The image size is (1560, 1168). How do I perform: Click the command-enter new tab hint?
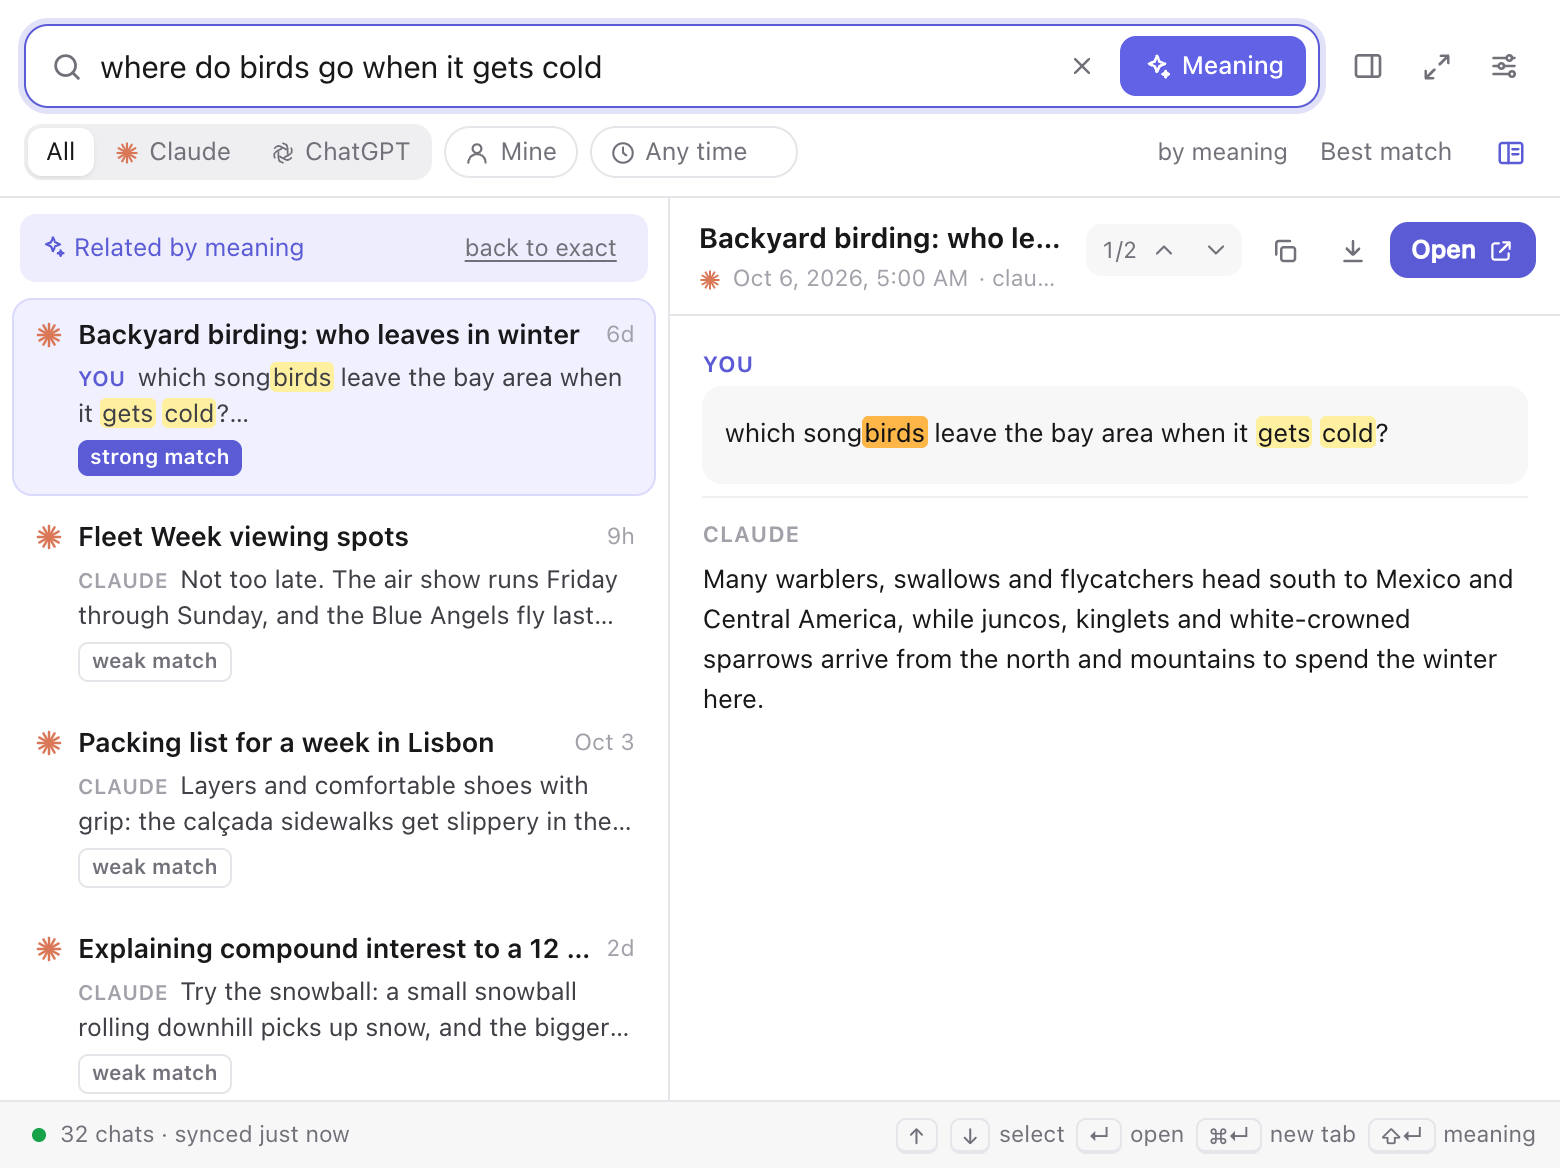tap(1229, 1135)
